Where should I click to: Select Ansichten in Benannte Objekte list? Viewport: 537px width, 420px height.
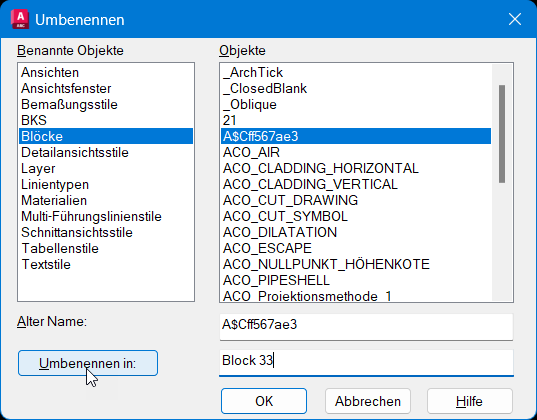[x=106, y=72]
